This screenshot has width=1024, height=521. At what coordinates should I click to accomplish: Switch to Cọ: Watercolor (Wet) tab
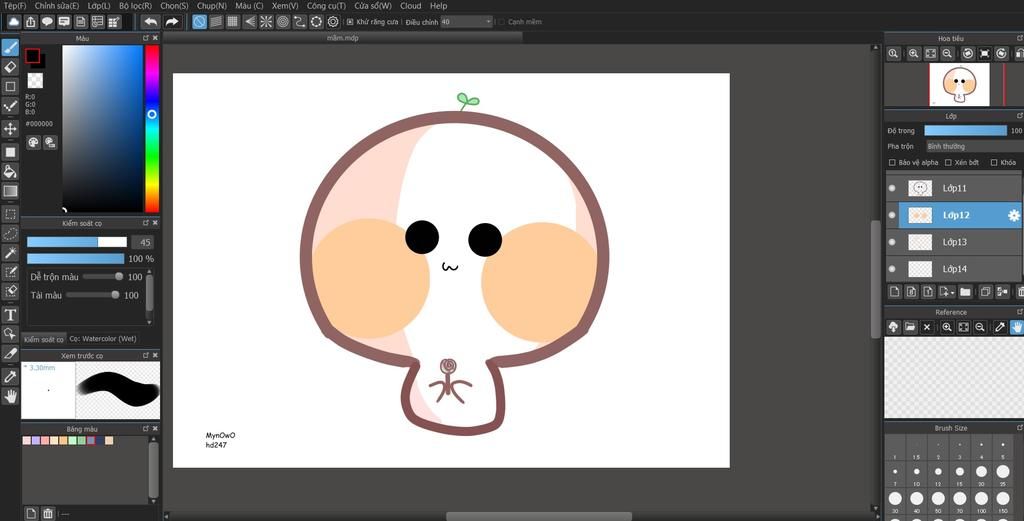103,339
